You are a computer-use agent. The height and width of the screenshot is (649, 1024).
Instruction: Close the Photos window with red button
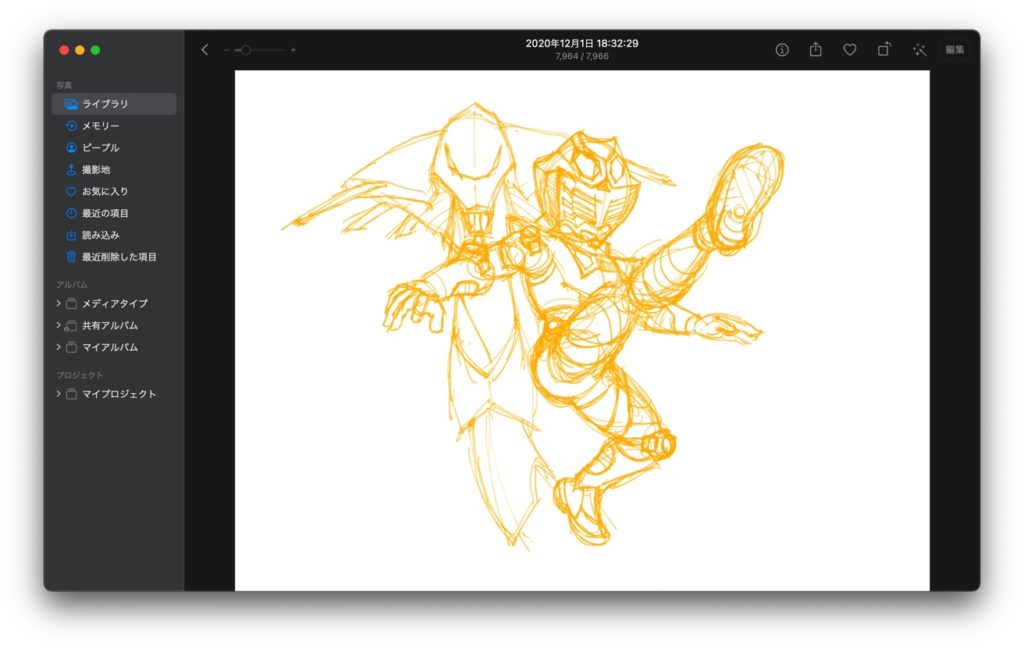coord(64,50)
